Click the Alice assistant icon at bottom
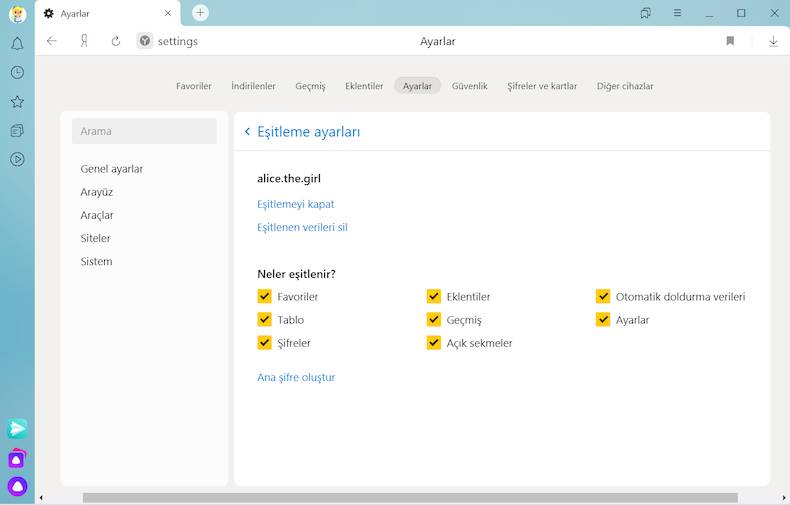Screen dimensions: 790x505 coord(17,487)
